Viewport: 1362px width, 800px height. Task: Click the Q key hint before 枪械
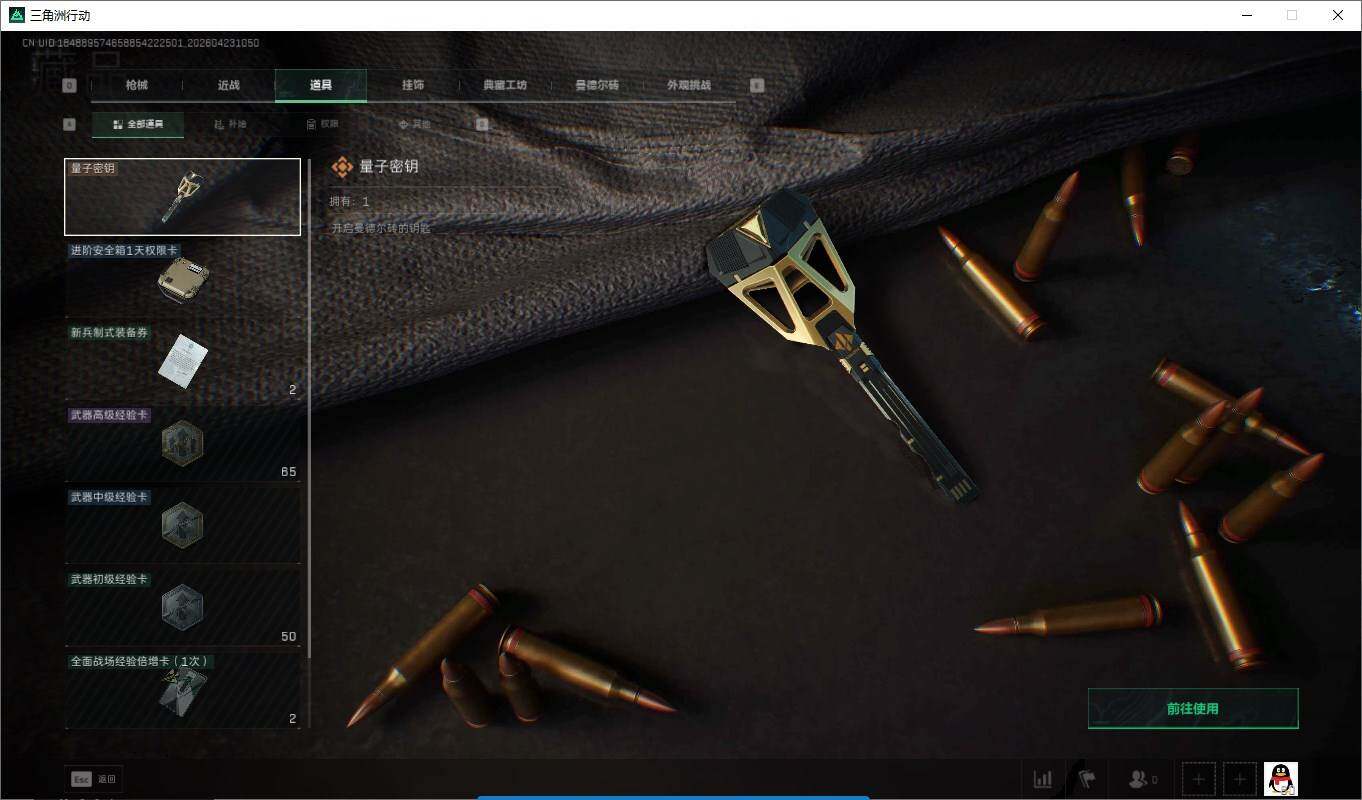point(69,86)
